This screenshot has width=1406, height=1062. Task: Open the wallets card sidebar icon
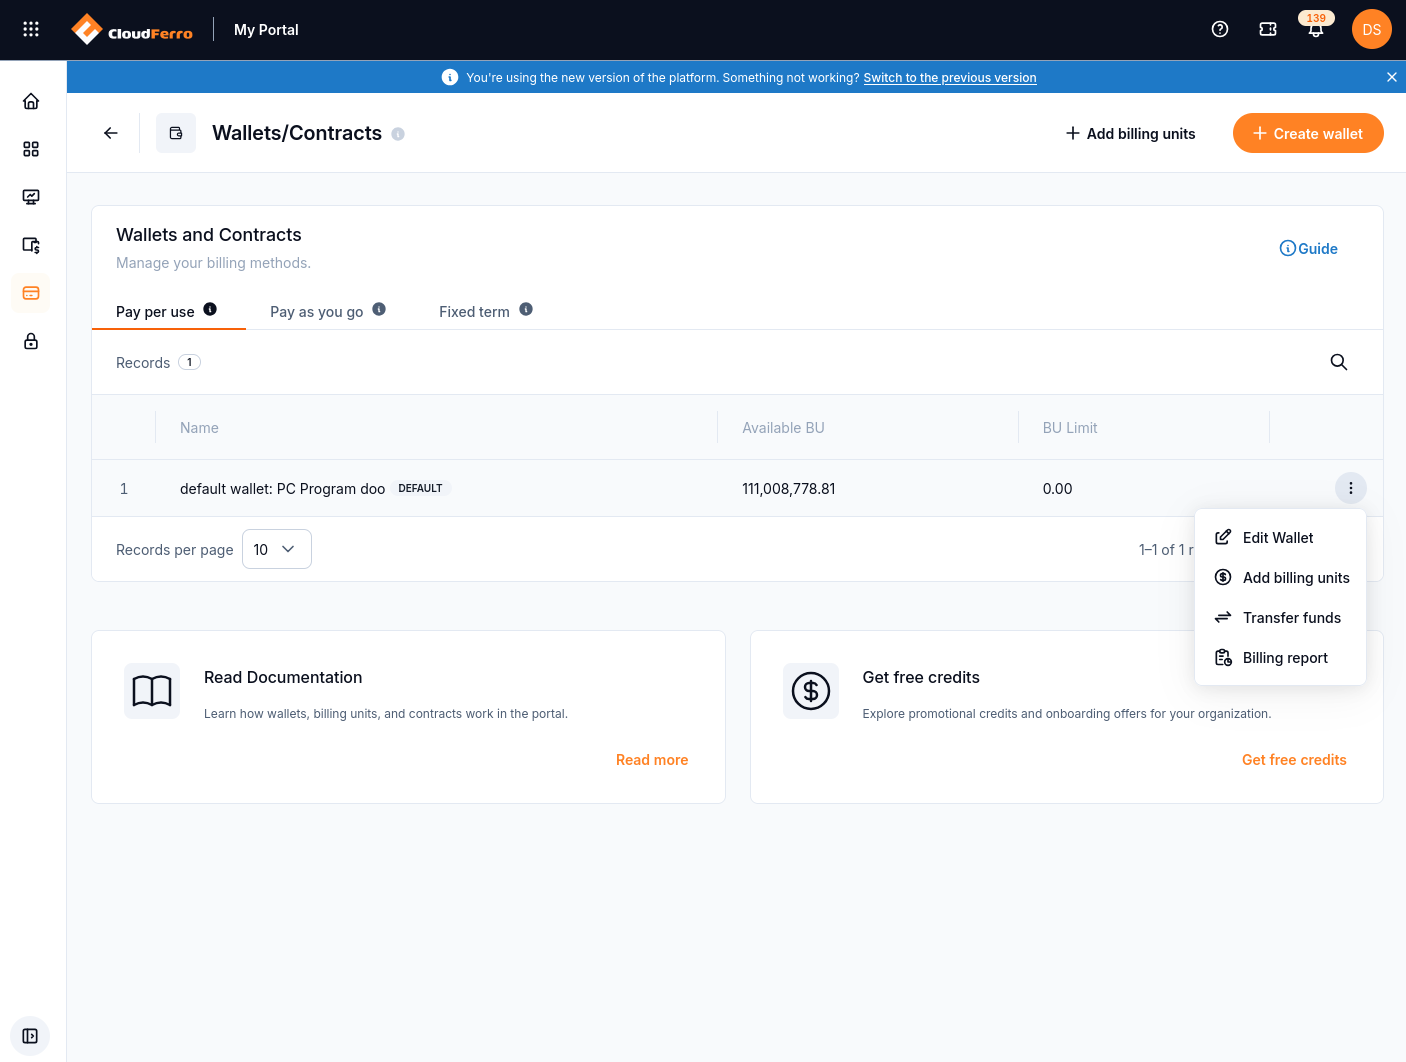coord(31,293)
